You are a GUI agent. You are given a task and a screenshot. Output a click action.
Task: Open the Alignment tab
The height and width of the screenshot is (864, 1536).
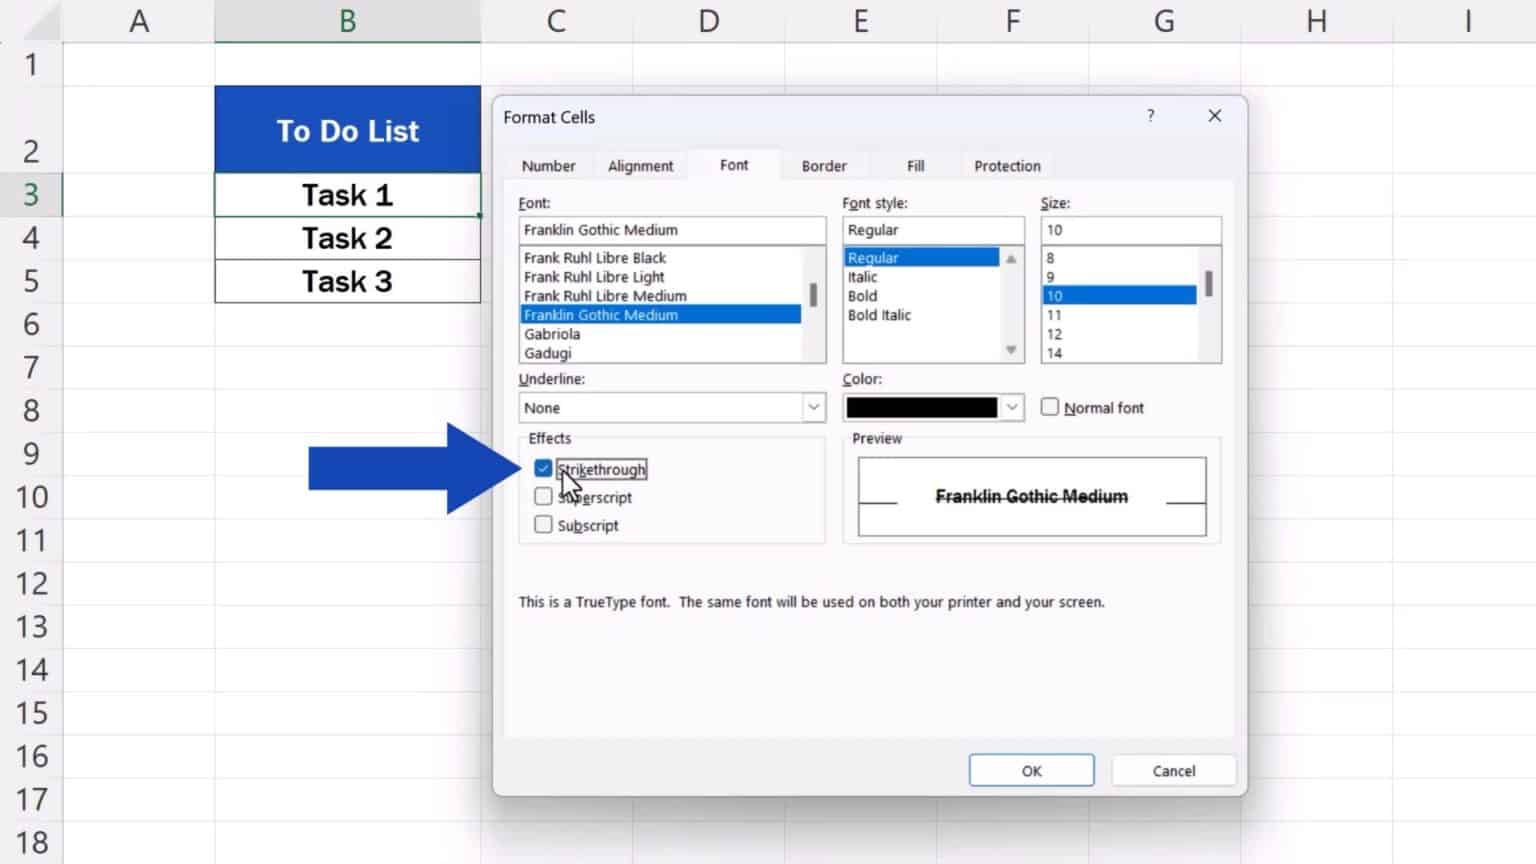coord(641,165)
